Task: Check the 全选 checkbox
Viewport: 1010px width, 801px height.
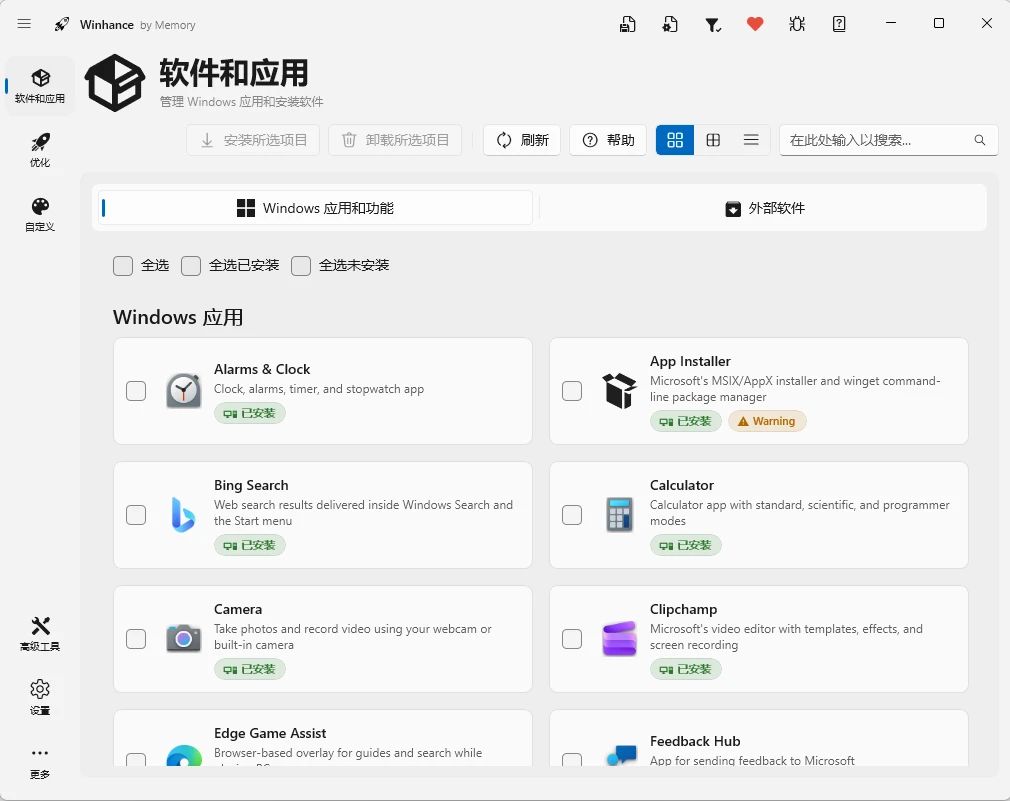Action: pos(123,266)
